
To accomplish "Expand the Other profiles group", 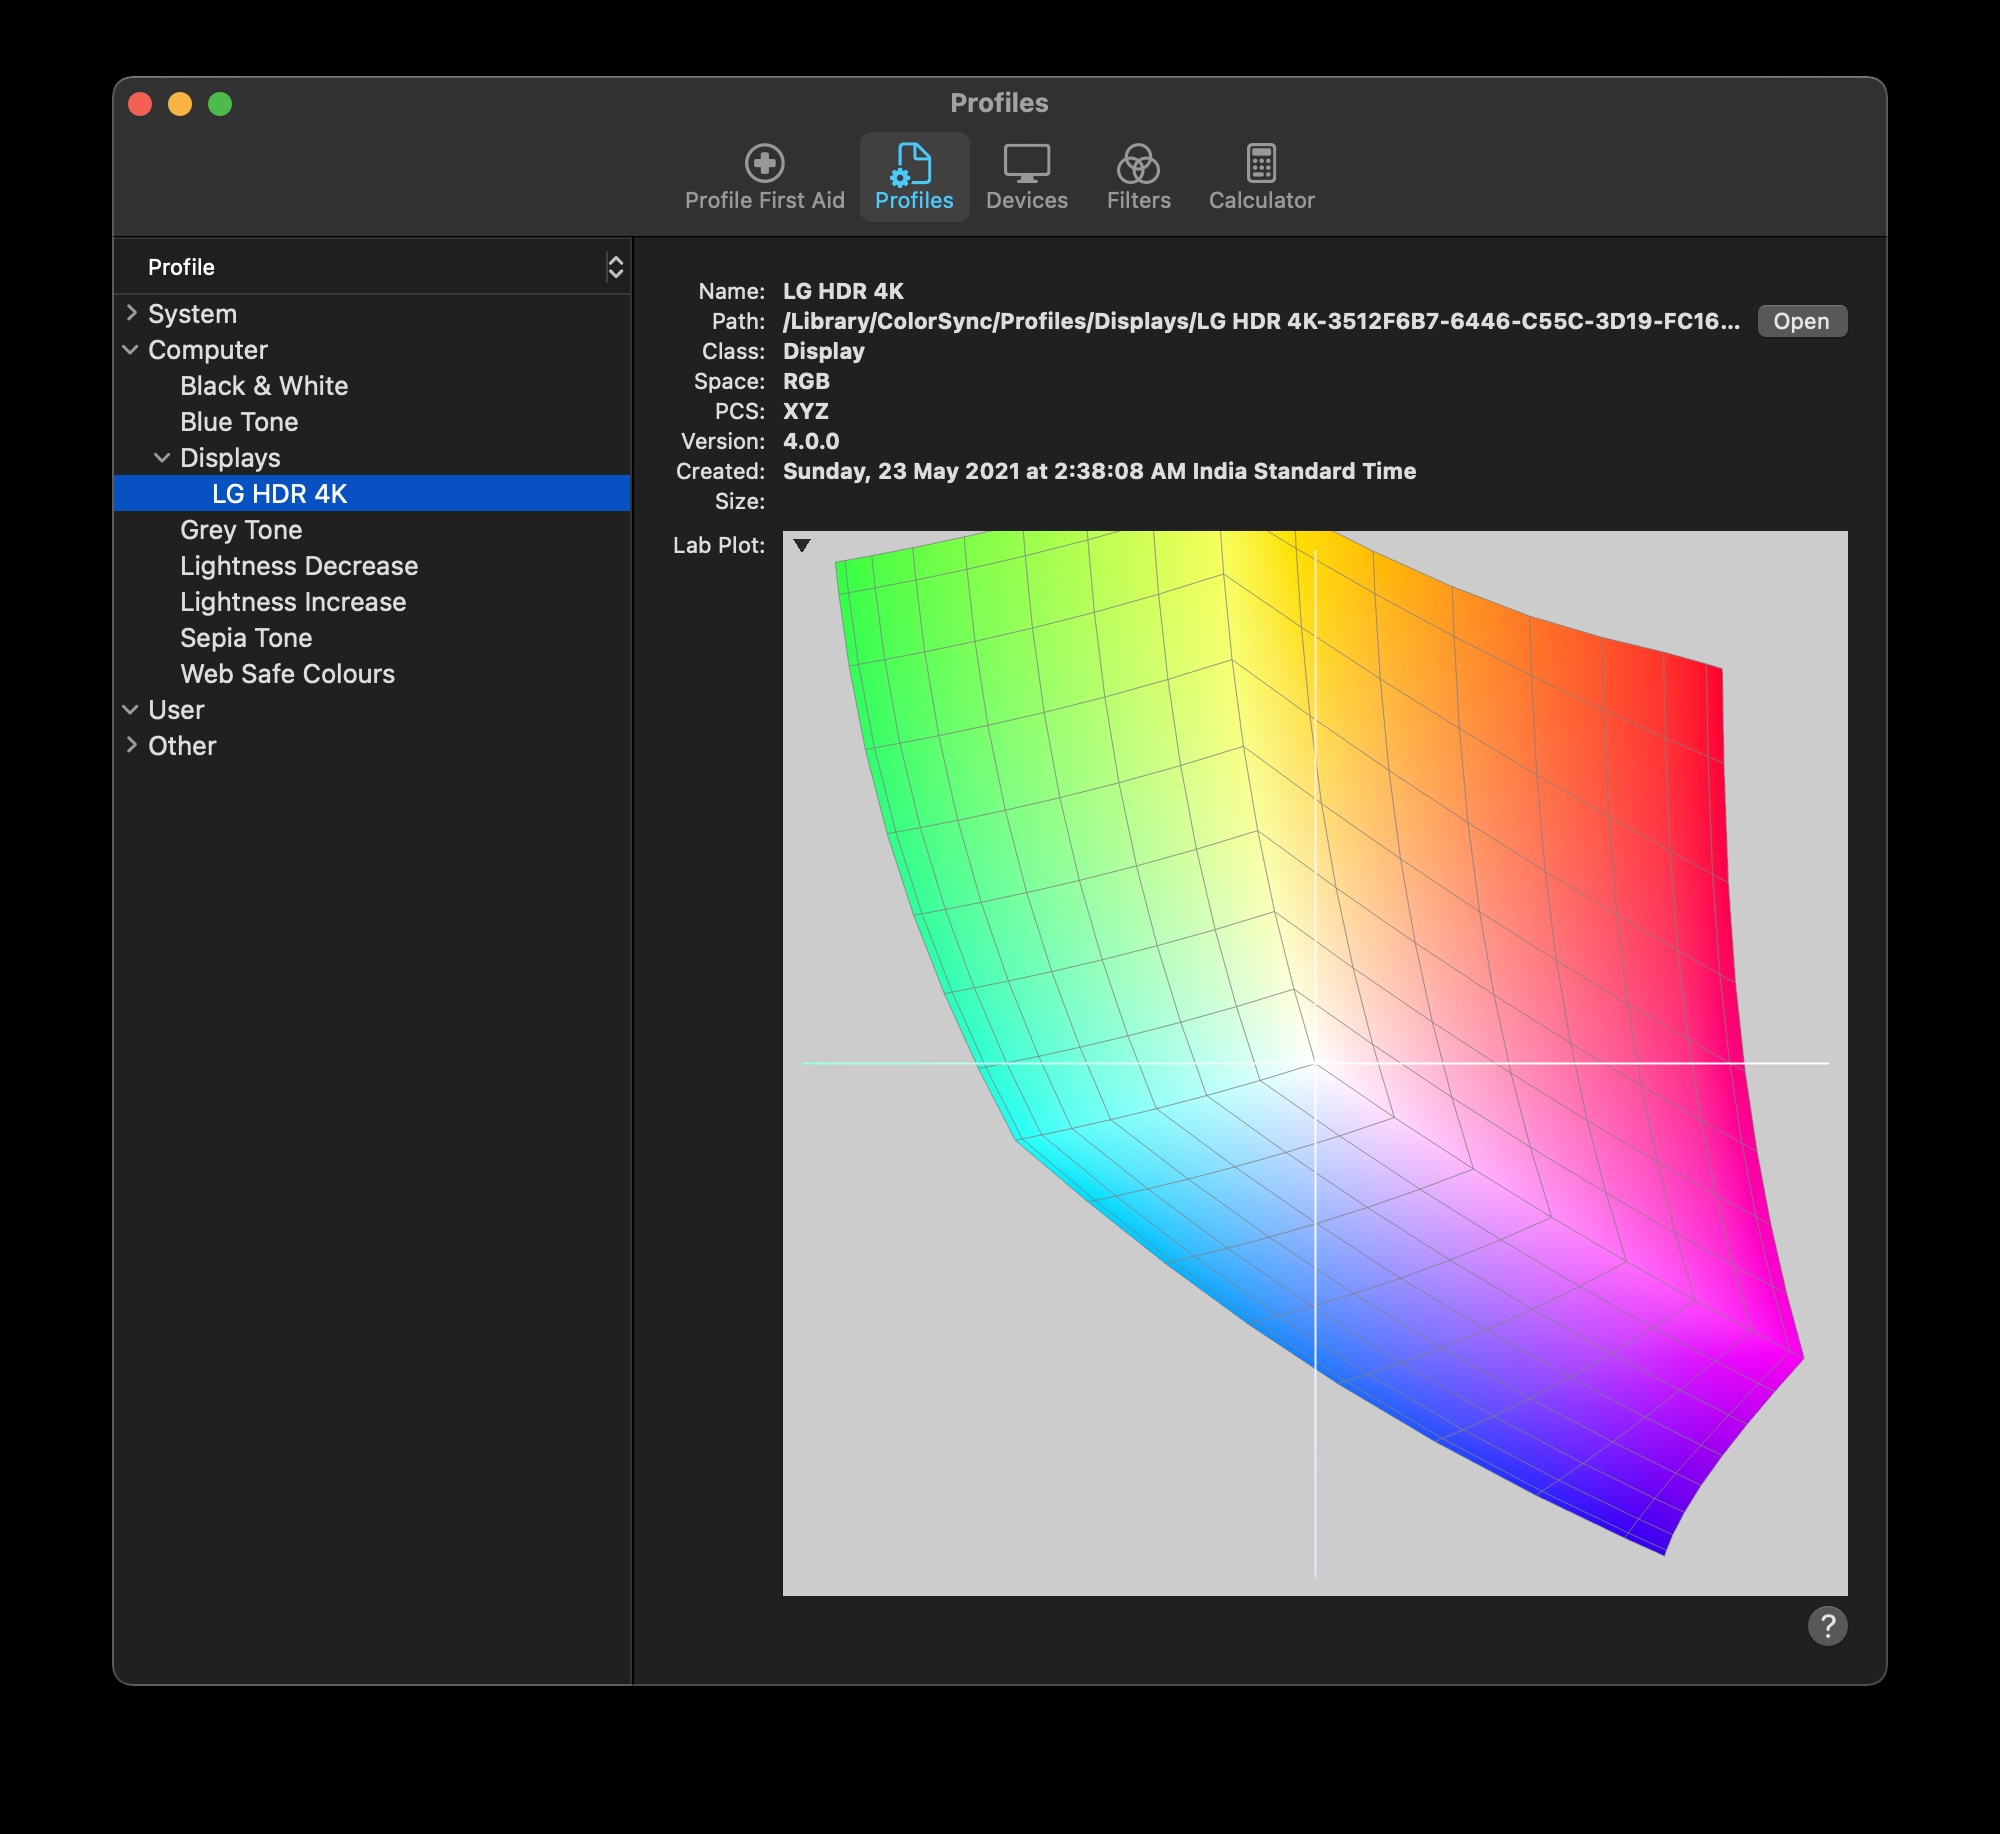I will pyautogui.click(x=131, y=745).
